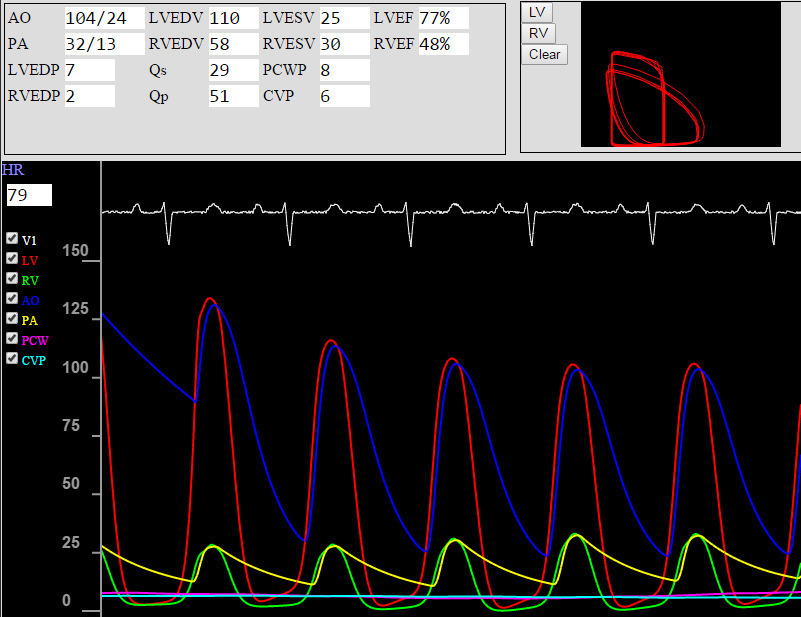
Task: Select the LVEDV value field
Action: 233,18
